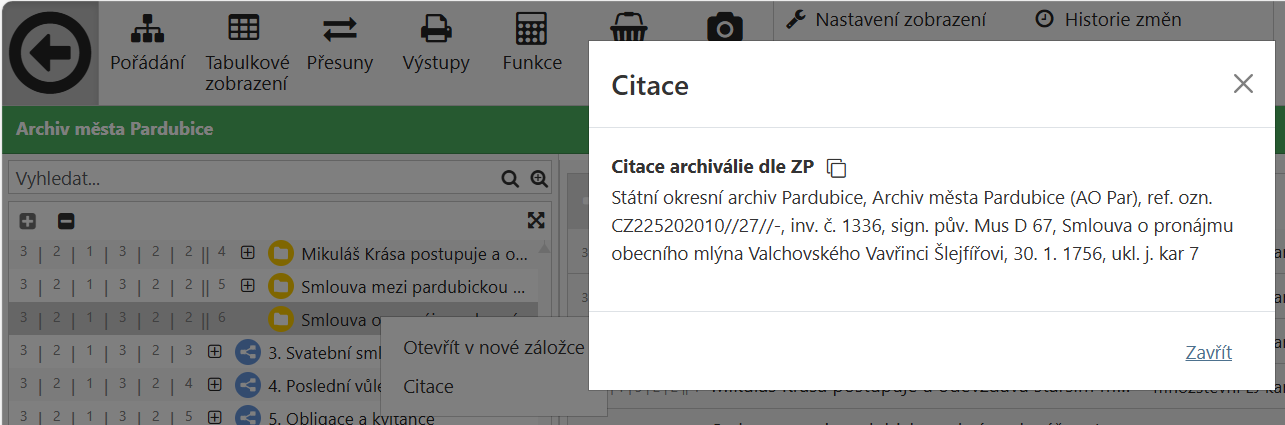Switch to Tabulkové zobrazení
The width and height of the screenshot is (1285, 425).
(x=247, y=54)
